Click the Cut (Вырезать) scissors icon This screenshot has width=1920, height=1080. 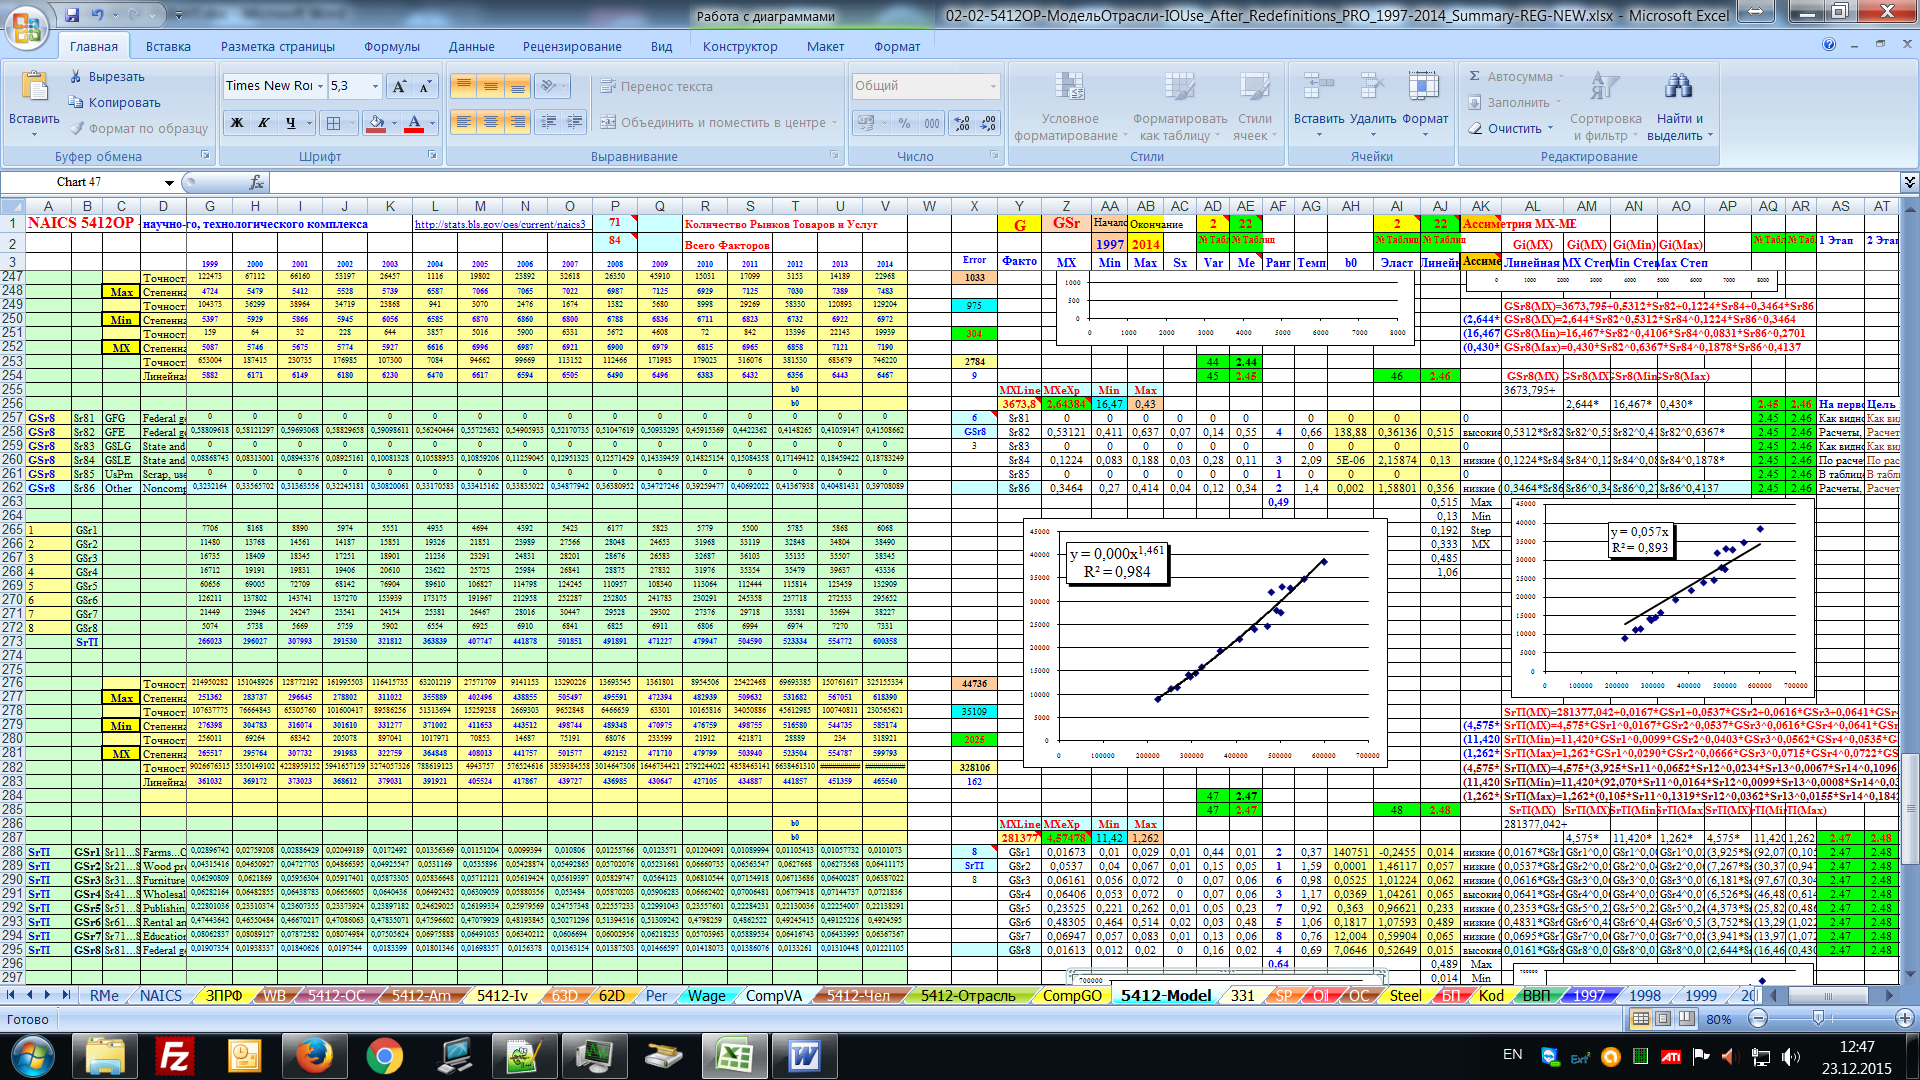(x=76, y=77)
